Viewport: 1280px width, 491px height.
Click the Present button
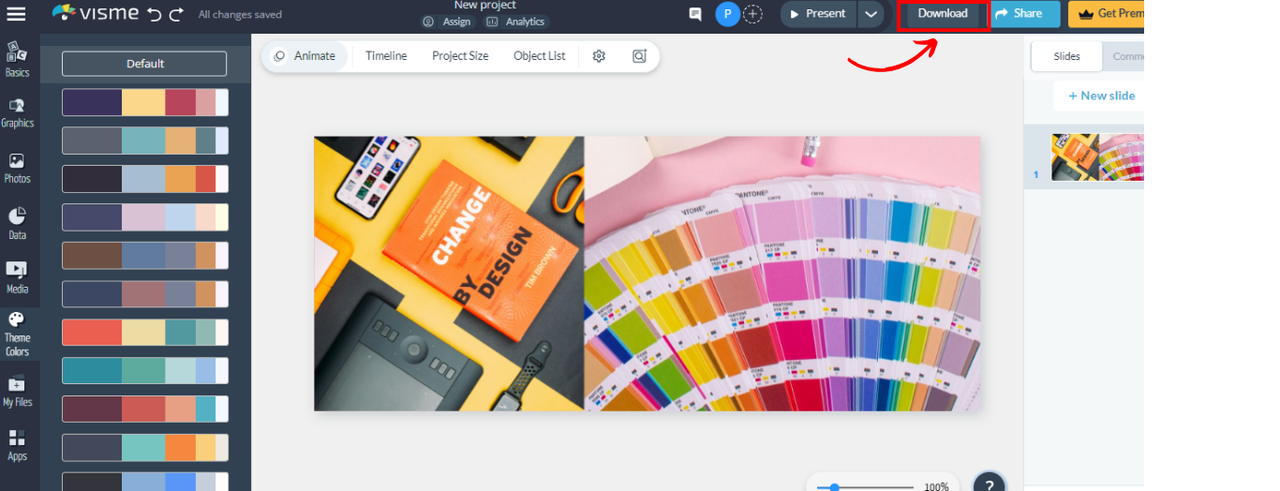pyautogui.click(x=819, y=14)
